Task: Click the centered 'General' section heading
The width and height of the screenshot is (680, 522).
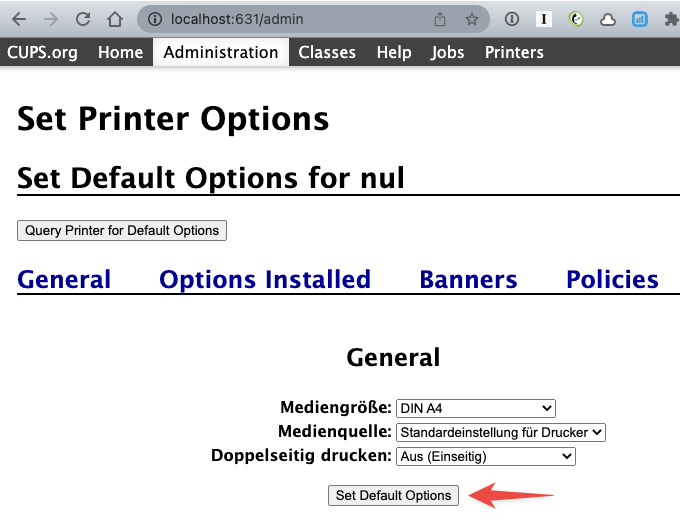Action: (x=393, y=358)
